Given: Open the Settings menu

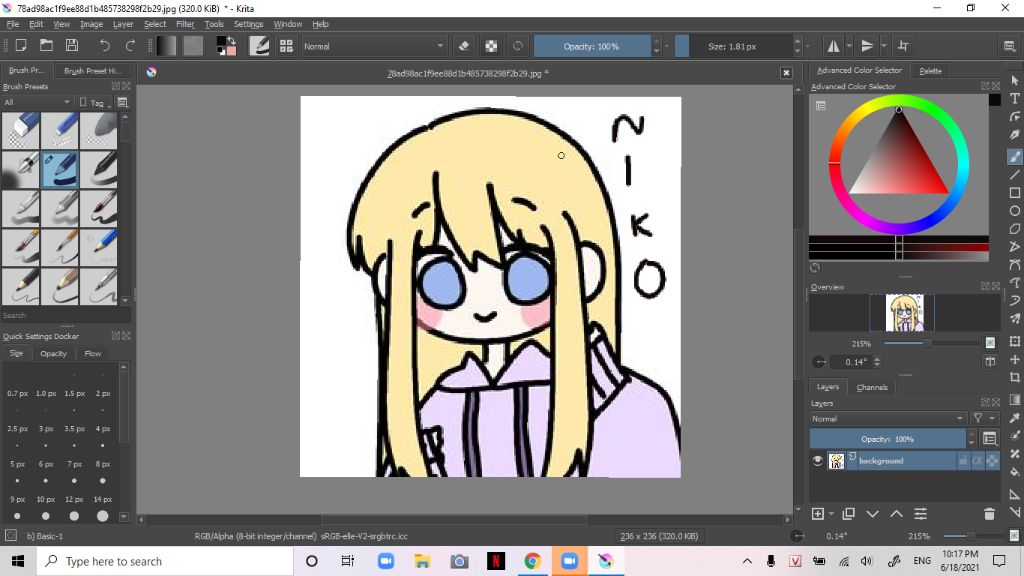Looking at the screenshot, I should click(248, 24).
